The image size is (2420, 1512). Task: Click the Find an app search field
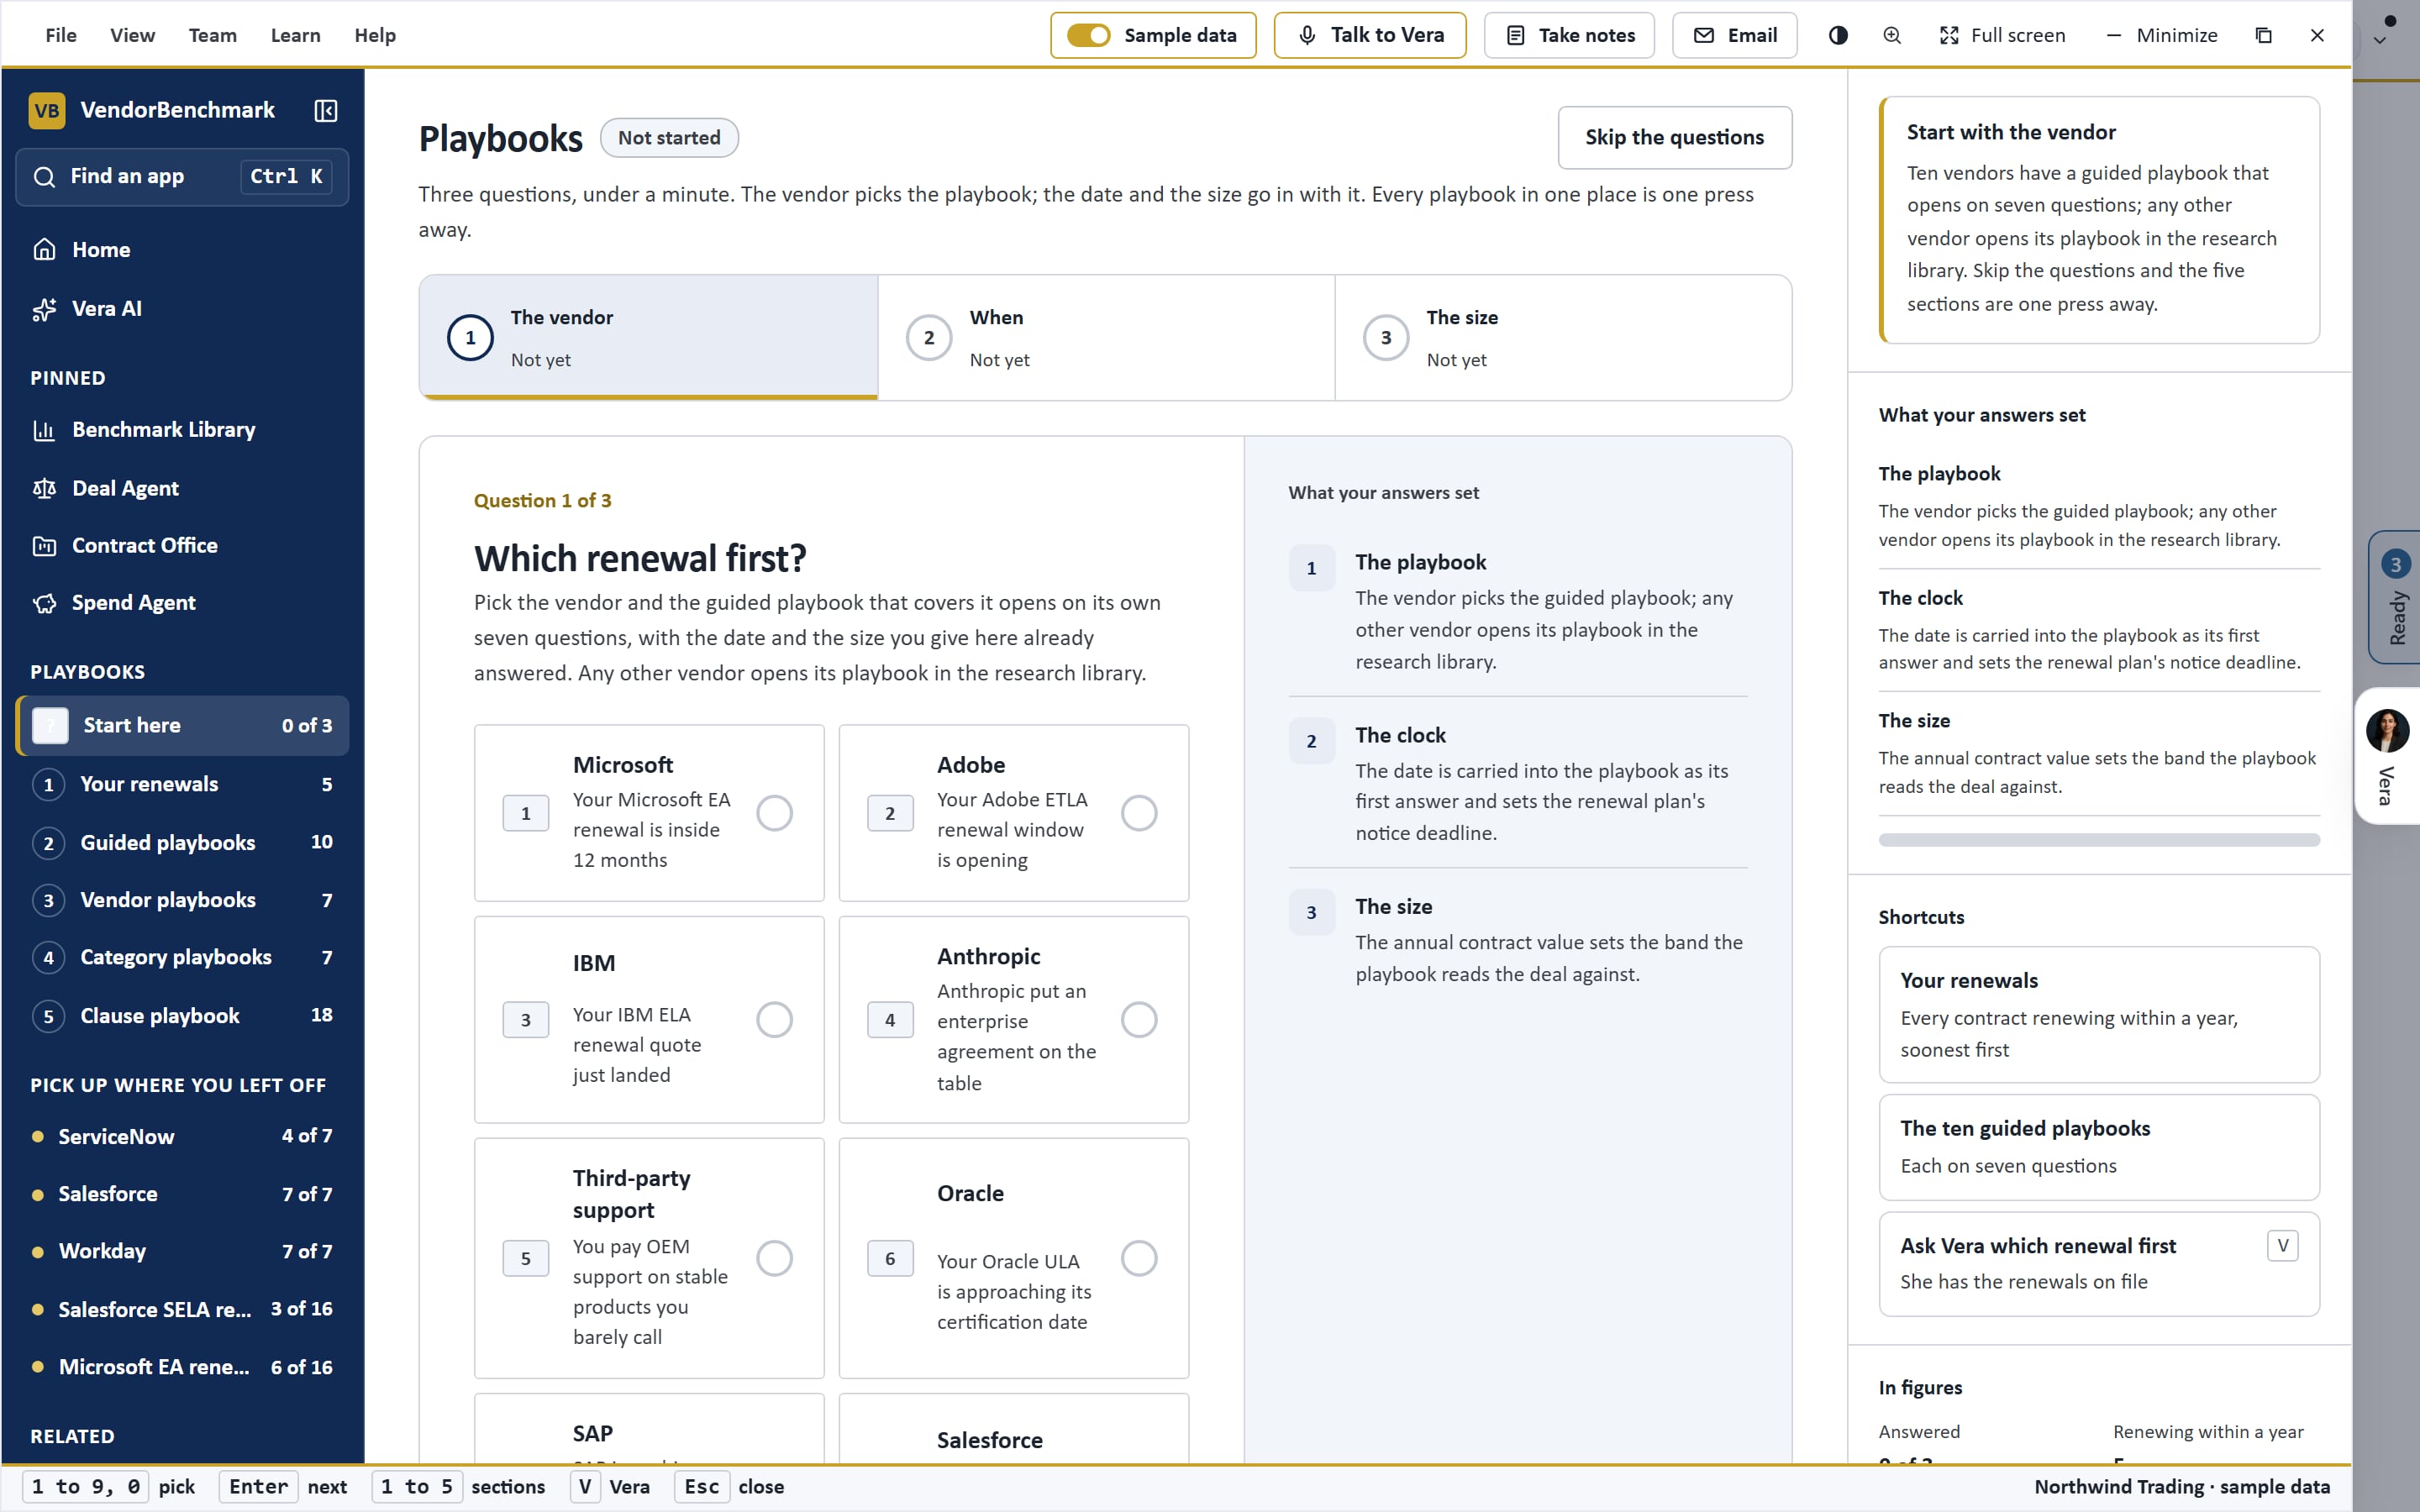pos(182,177)
